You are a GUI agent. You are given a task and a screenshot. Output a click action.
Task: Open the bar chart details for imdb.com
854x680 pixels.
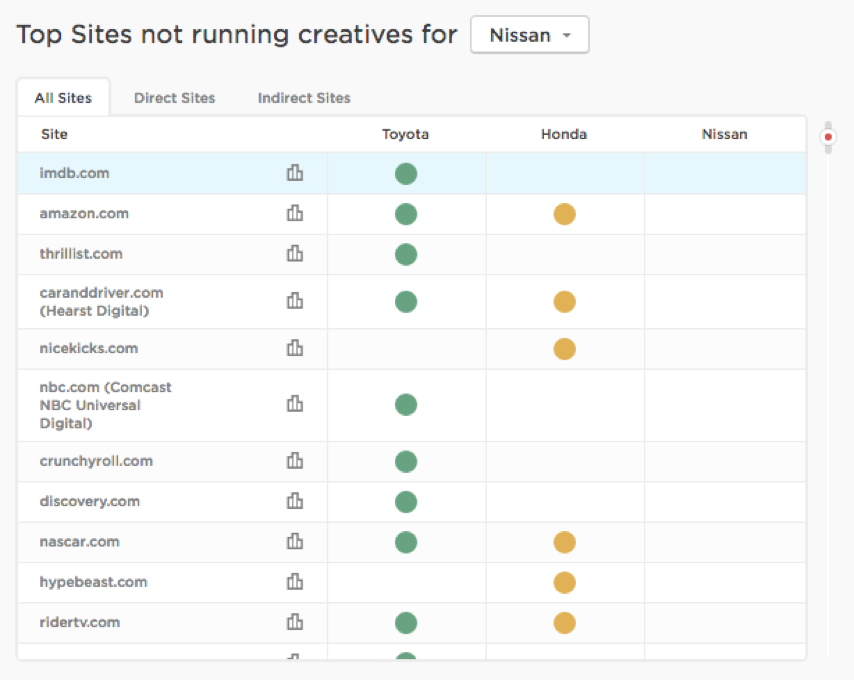click(x=294, y=172)
